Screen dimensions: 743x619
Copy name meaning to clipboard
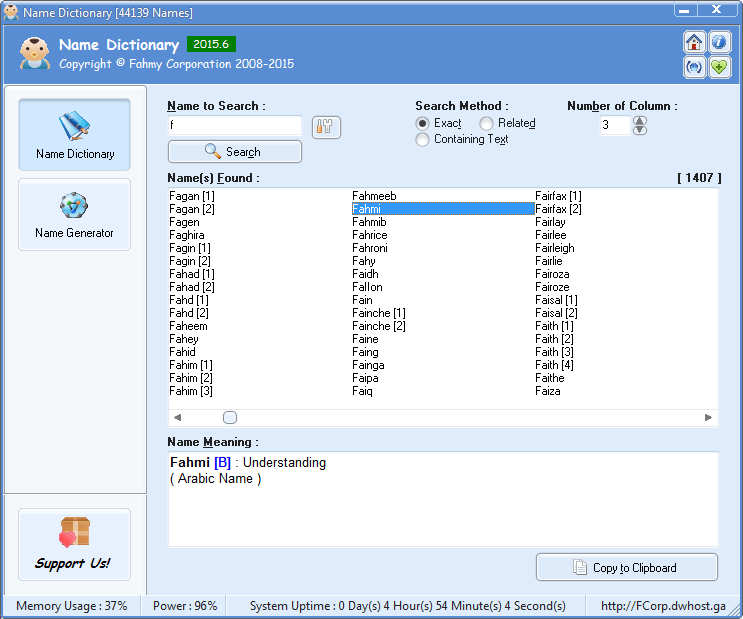(x=626, y=567)
